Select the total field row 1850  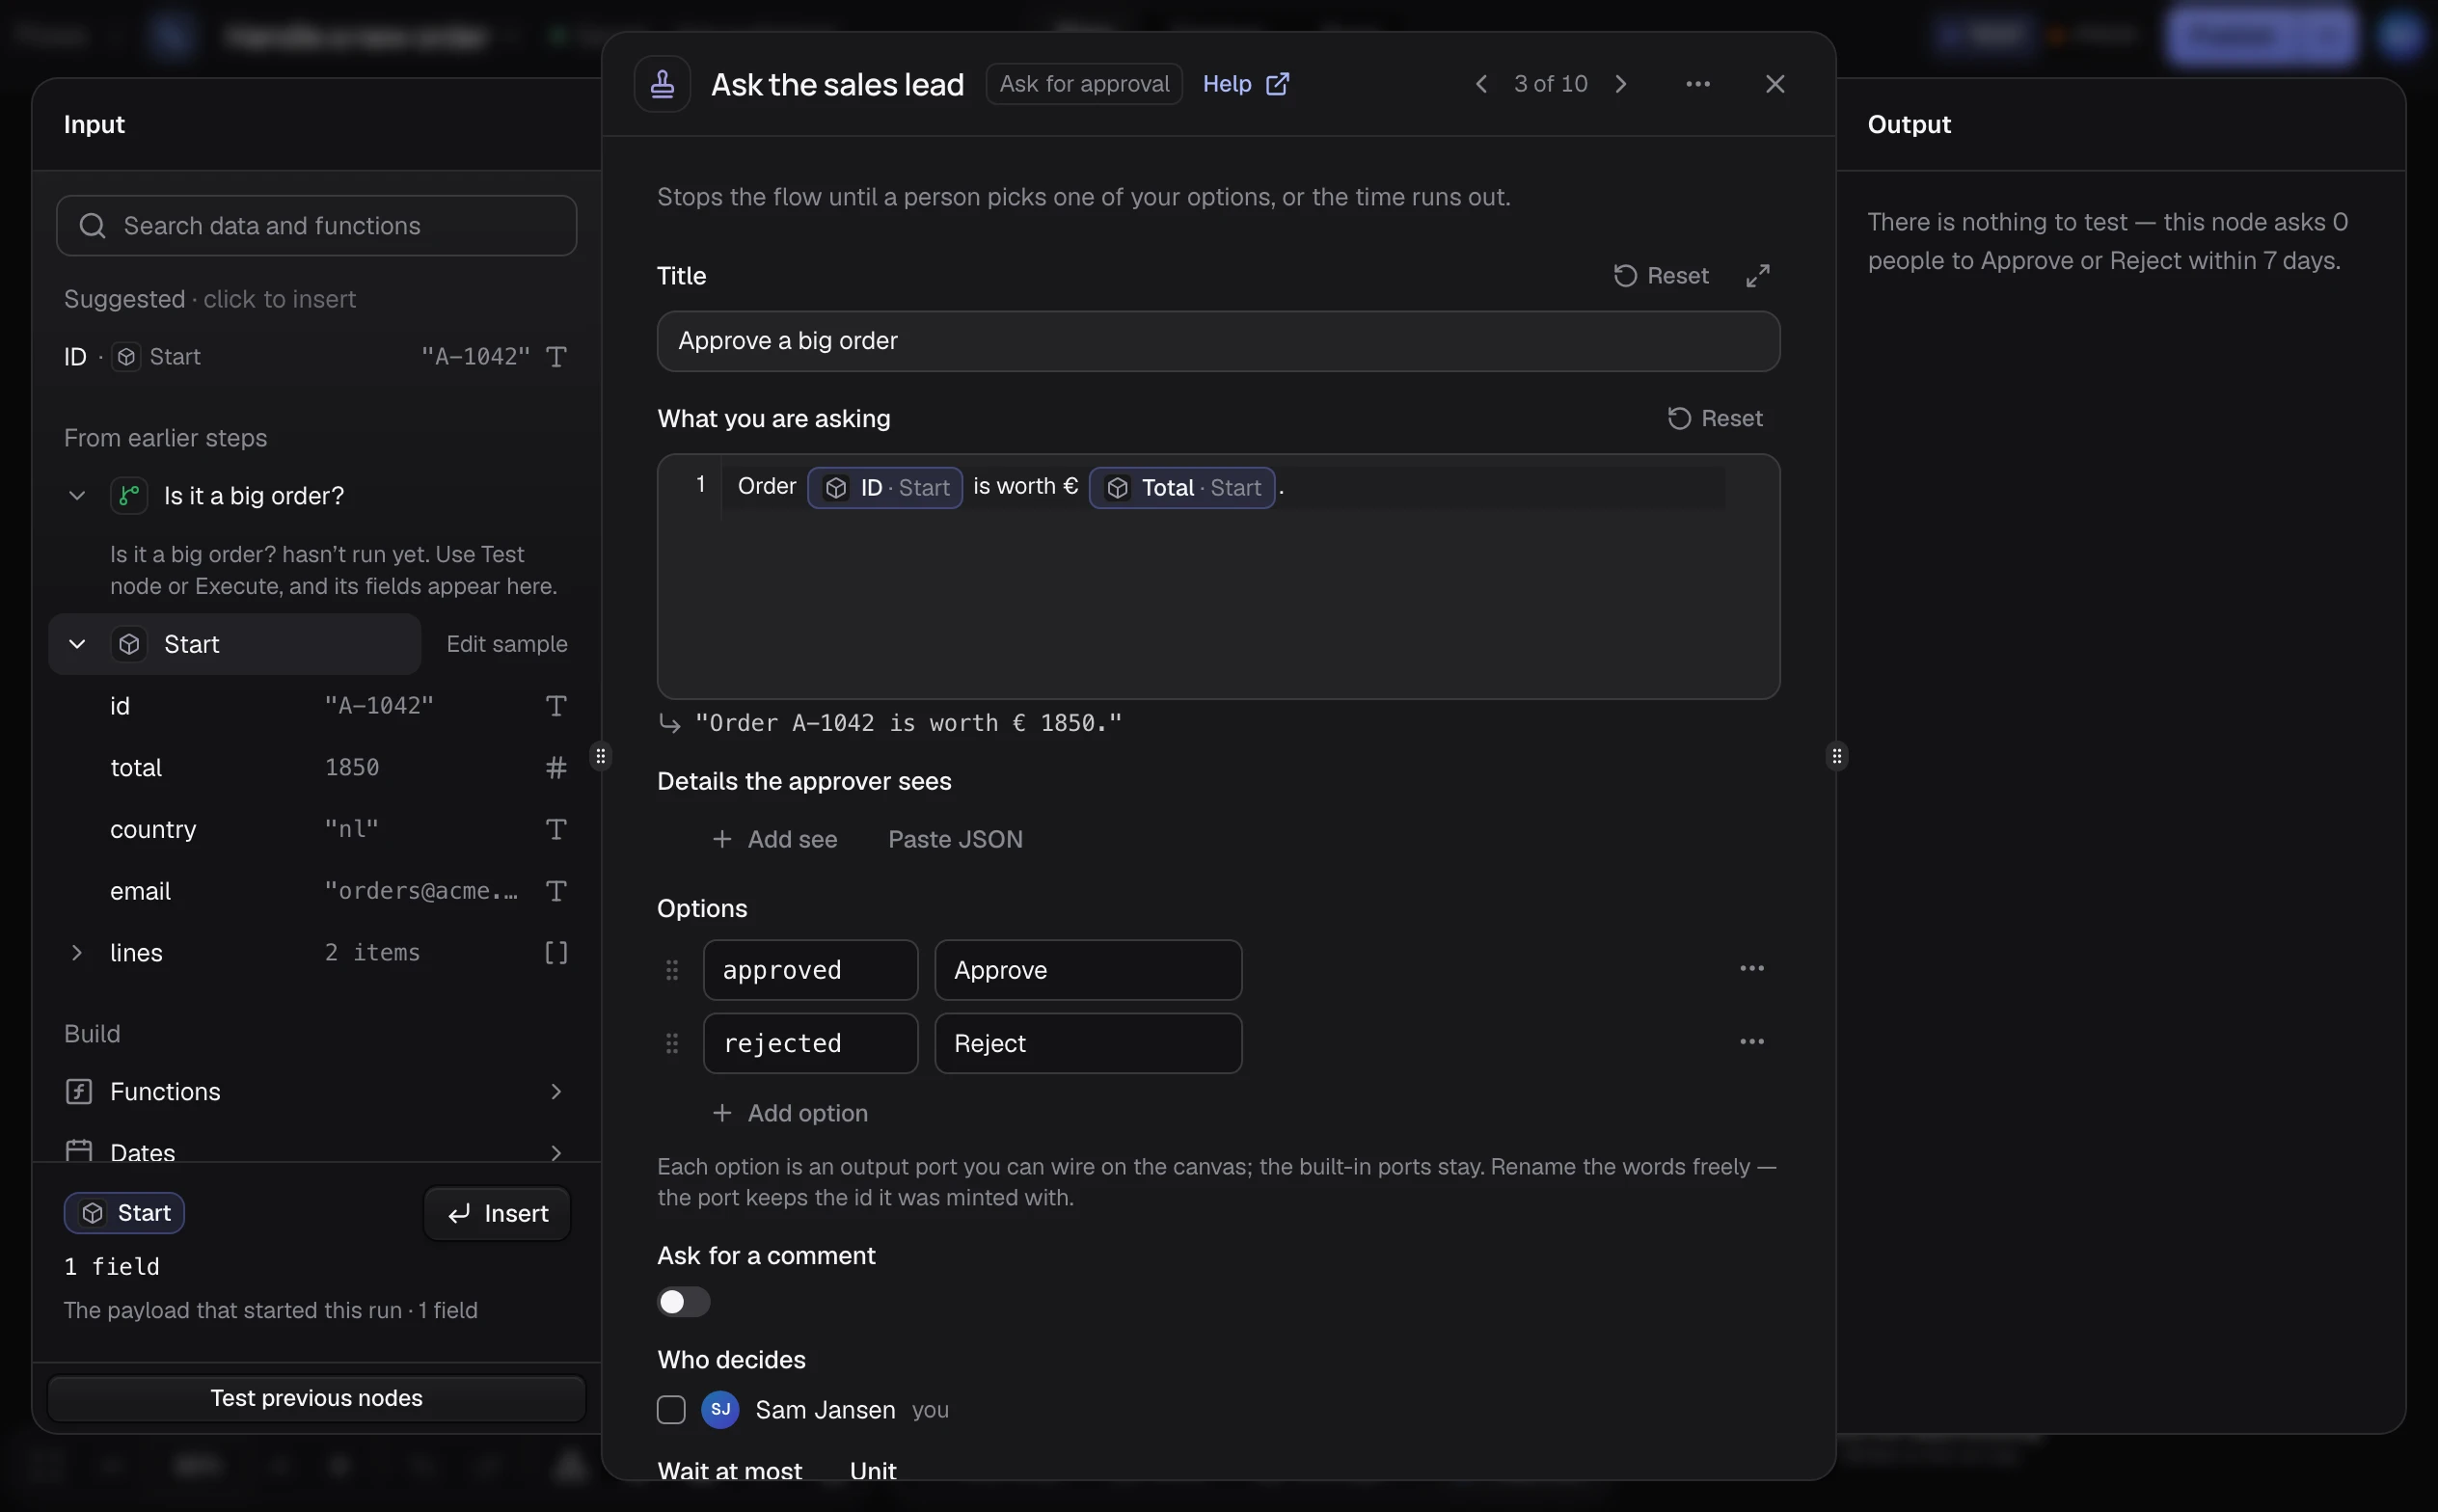click(x=316, y=768)
